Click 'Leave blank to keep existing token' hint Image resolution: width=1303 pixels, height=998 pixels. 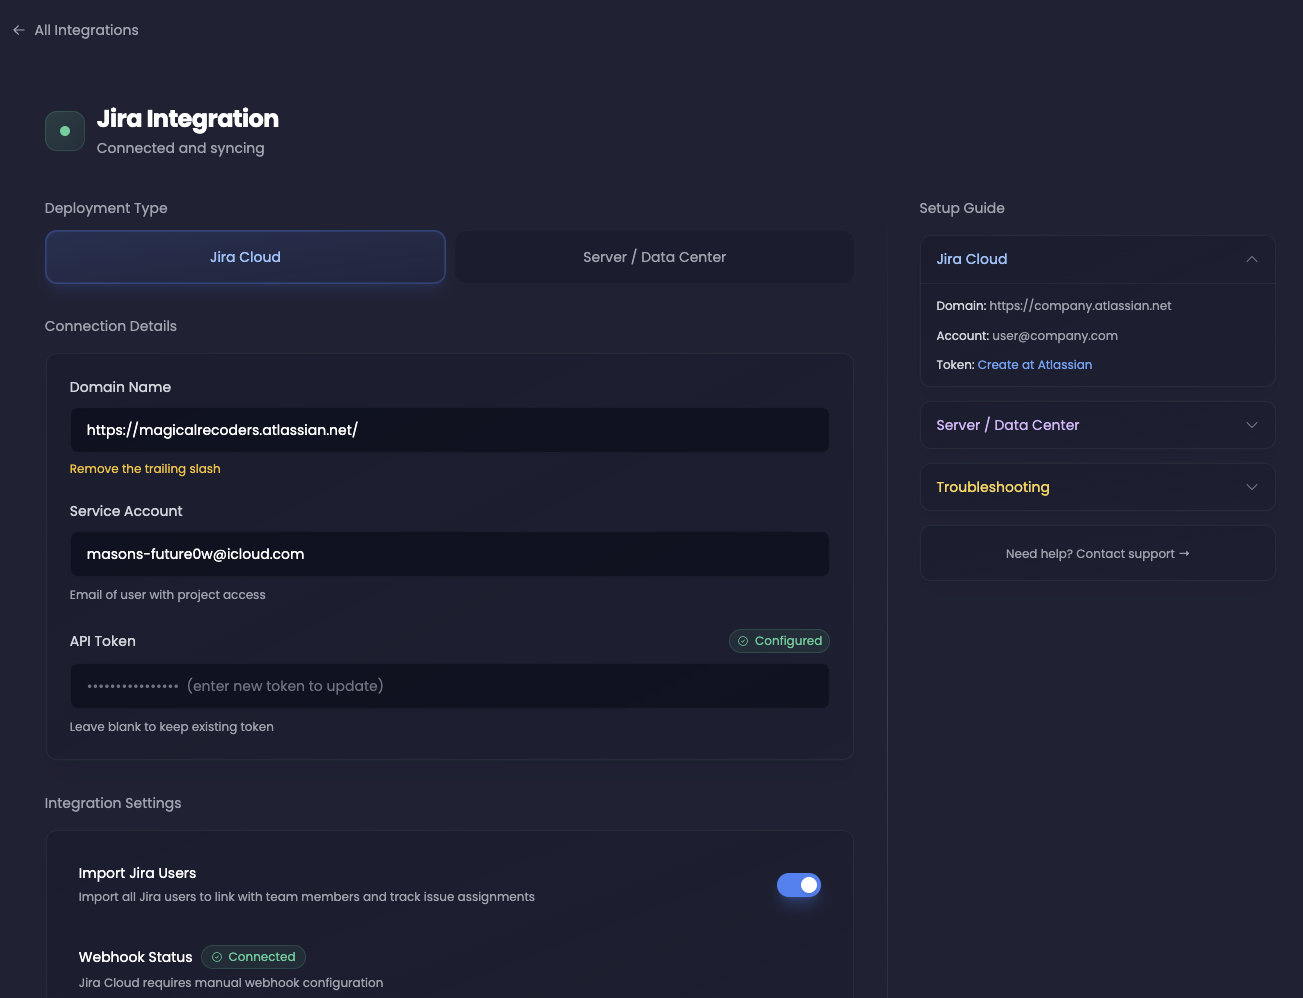coord(171,727)
